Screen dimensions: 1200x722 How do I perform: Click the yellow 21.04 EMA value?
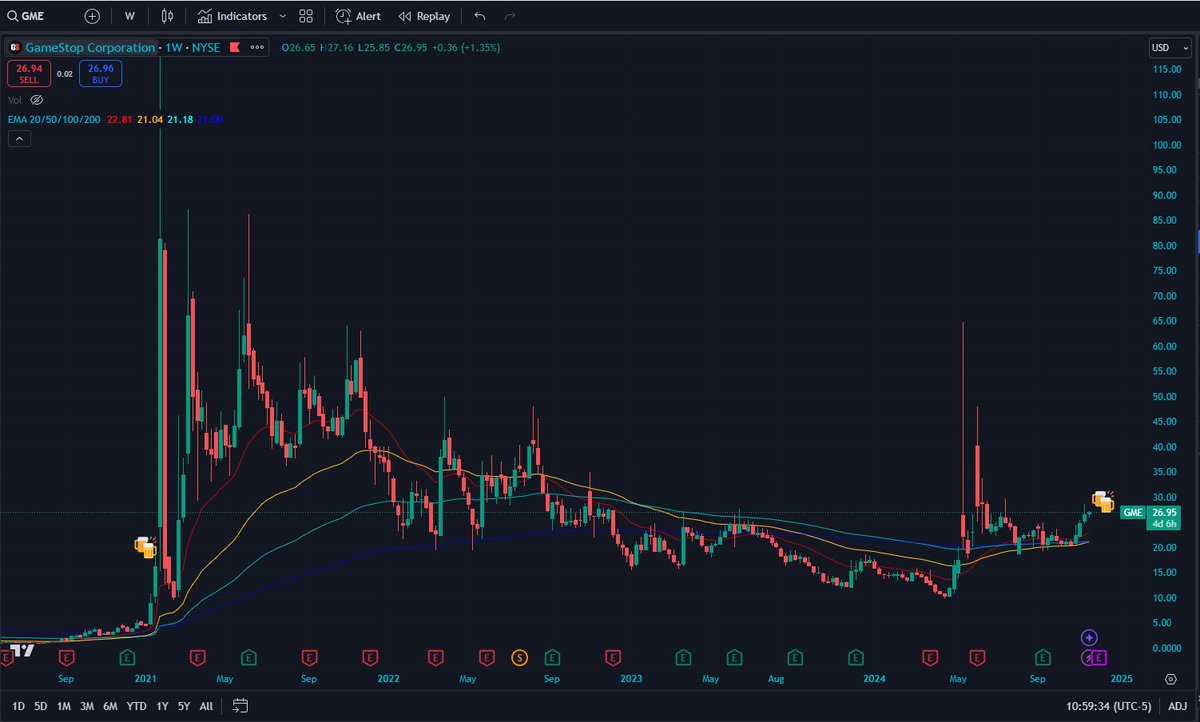click(x=149, y=120)
